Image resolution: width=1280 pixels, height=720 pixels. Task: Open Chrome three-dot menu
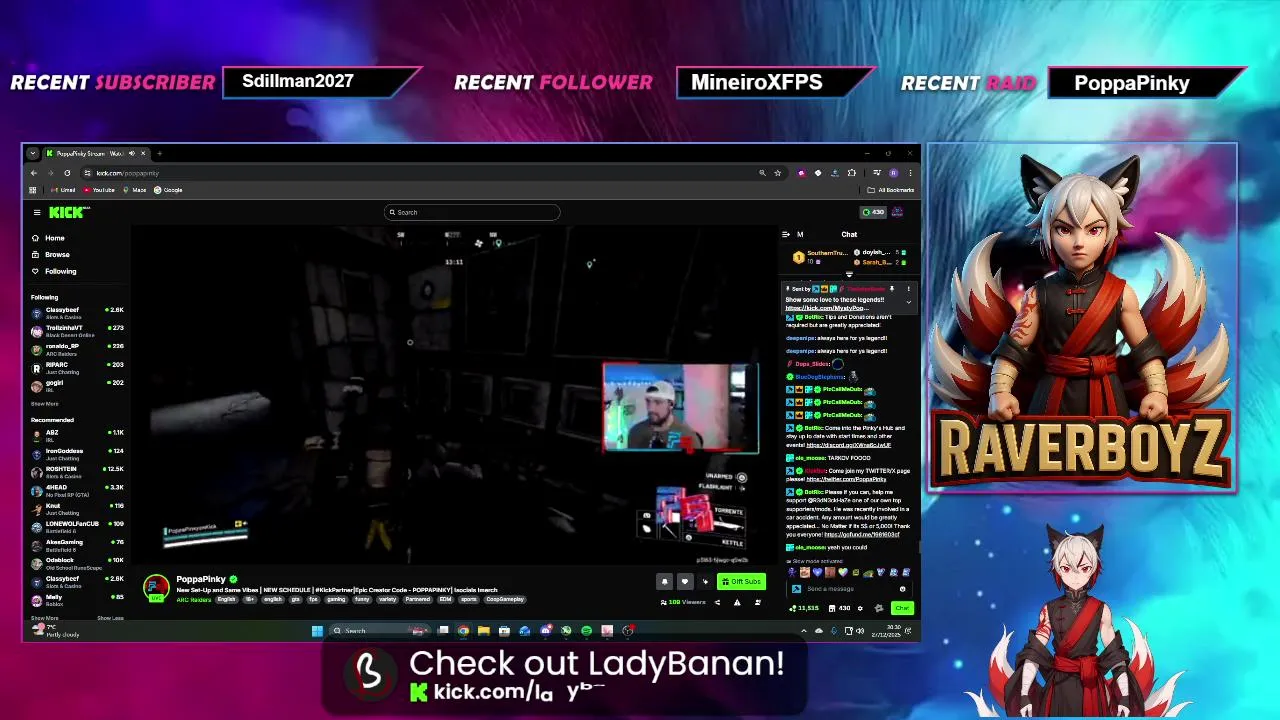[x=910, y=172]
